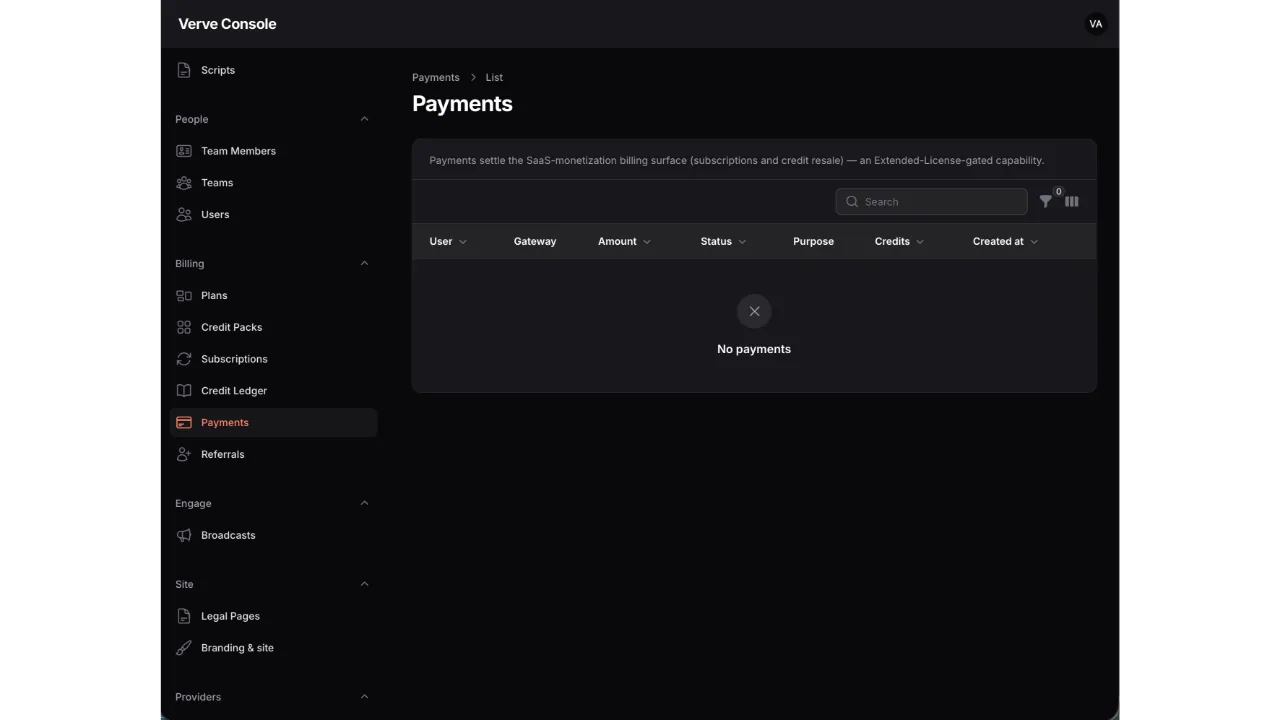Sort the table by User column
The image size is (1280, 720).
448,241
